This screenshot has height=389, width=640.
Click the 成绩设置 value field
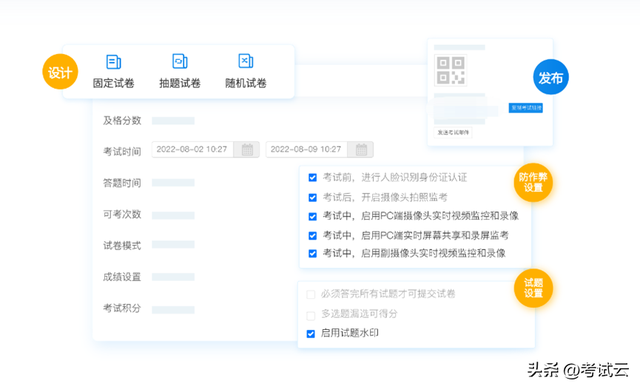(173, 277)
